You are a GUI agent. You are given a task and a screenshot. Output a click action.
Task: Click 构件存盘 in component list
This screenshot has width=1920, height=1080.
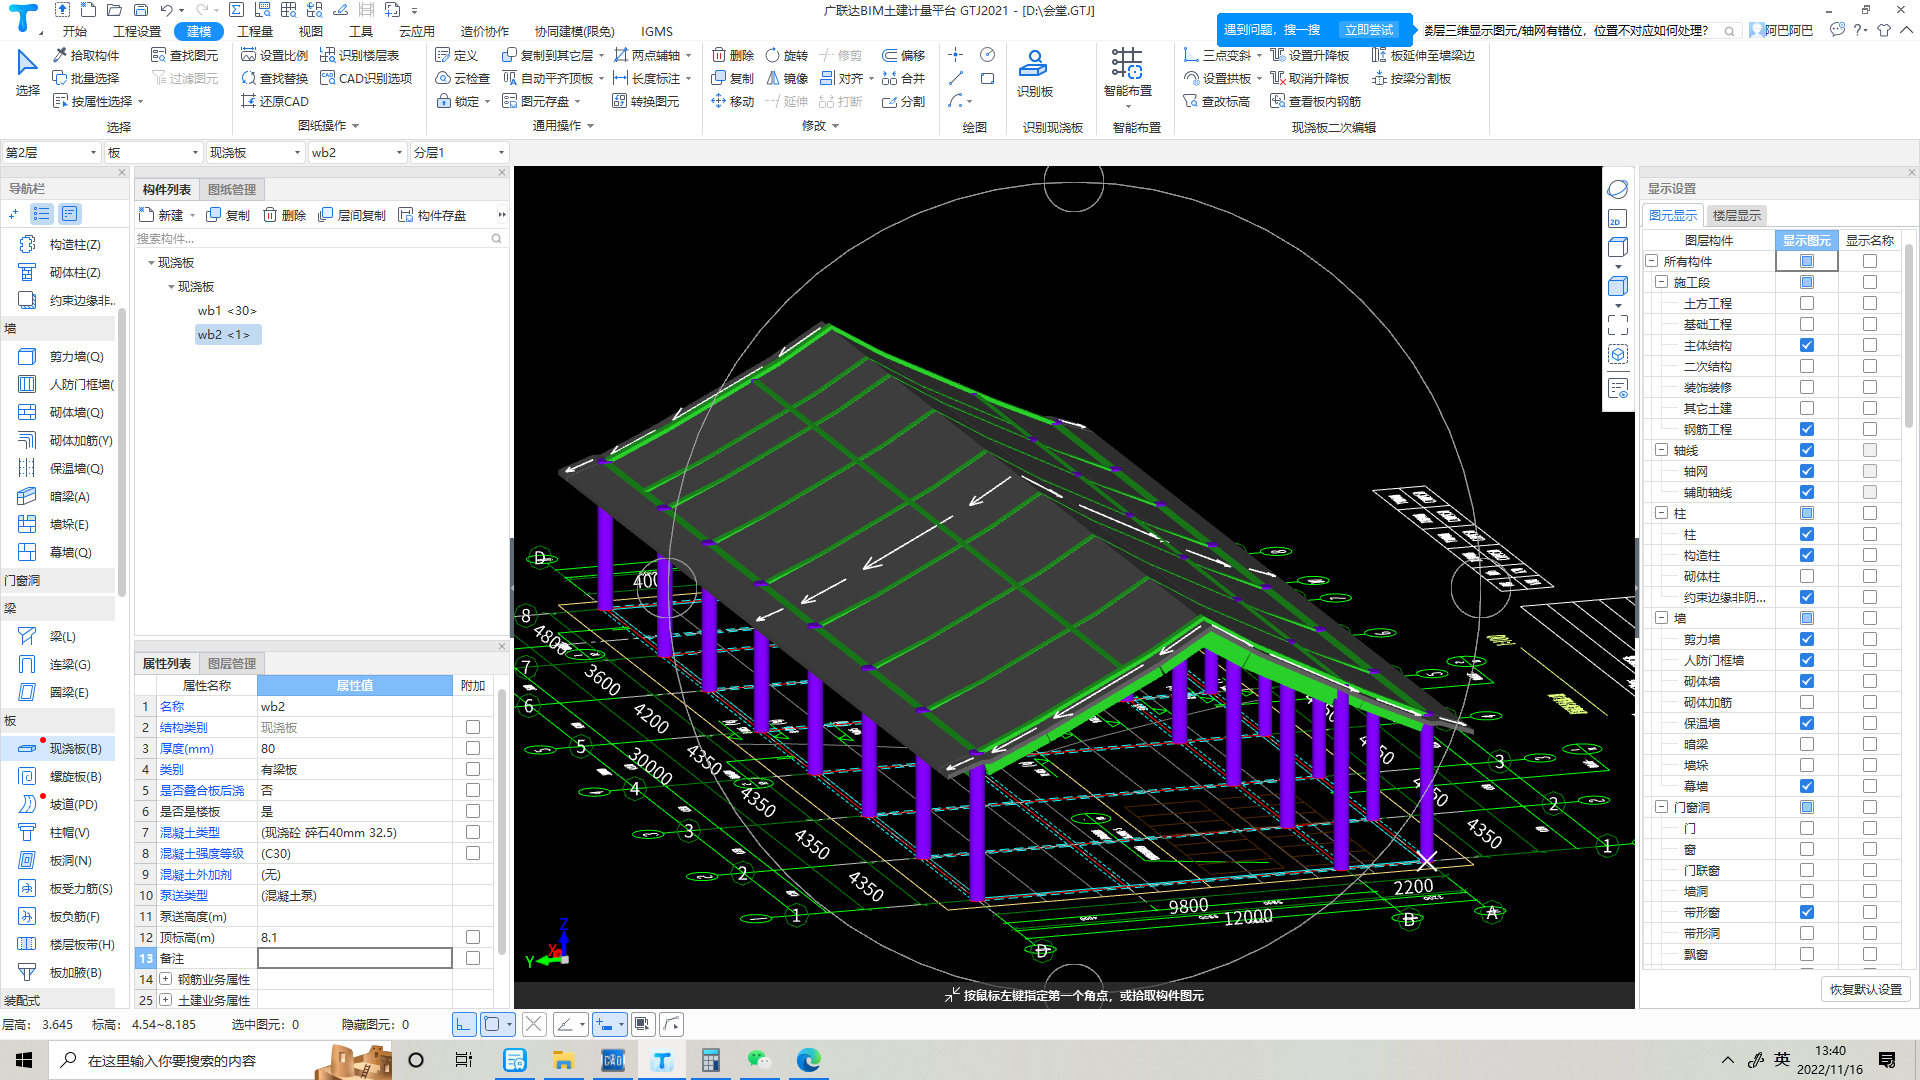click(432, 215)
